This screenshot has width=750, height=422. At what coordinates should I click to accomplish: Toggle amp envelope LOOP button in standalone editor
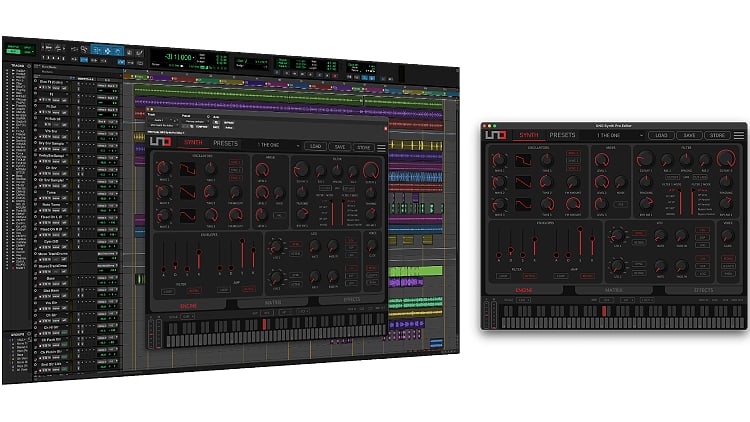(x=561, y=276)
